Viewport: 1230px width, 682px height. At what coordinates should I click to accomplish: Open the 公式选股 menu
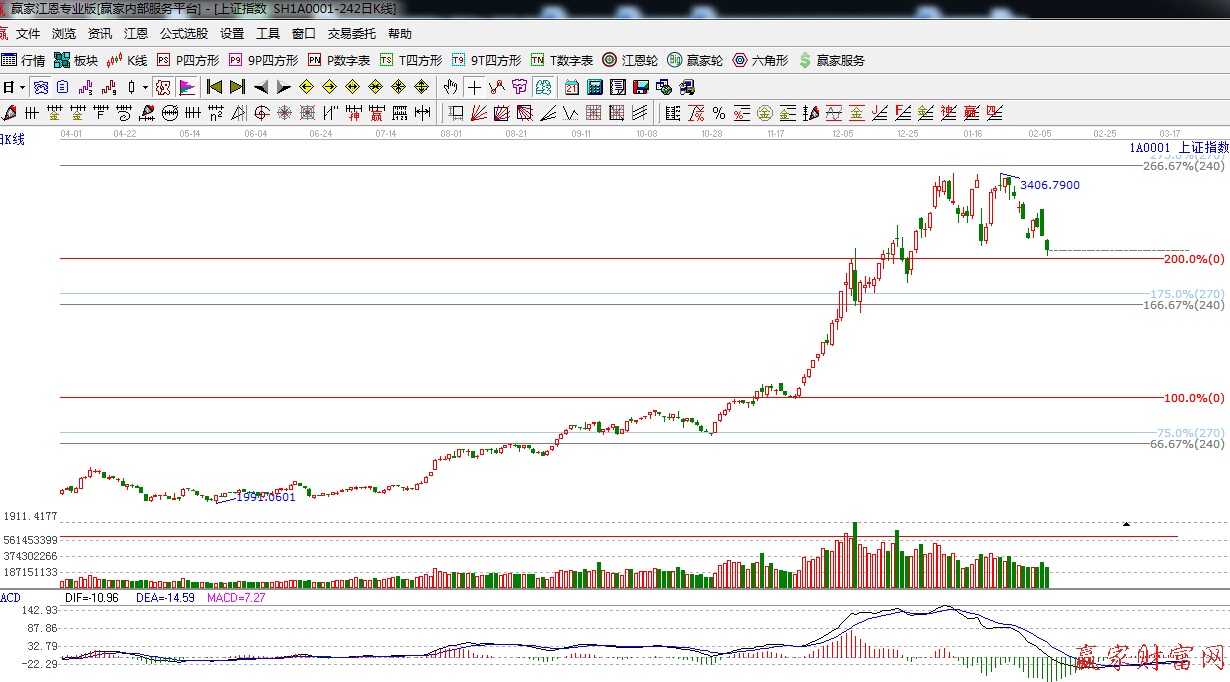coord(184,33)
